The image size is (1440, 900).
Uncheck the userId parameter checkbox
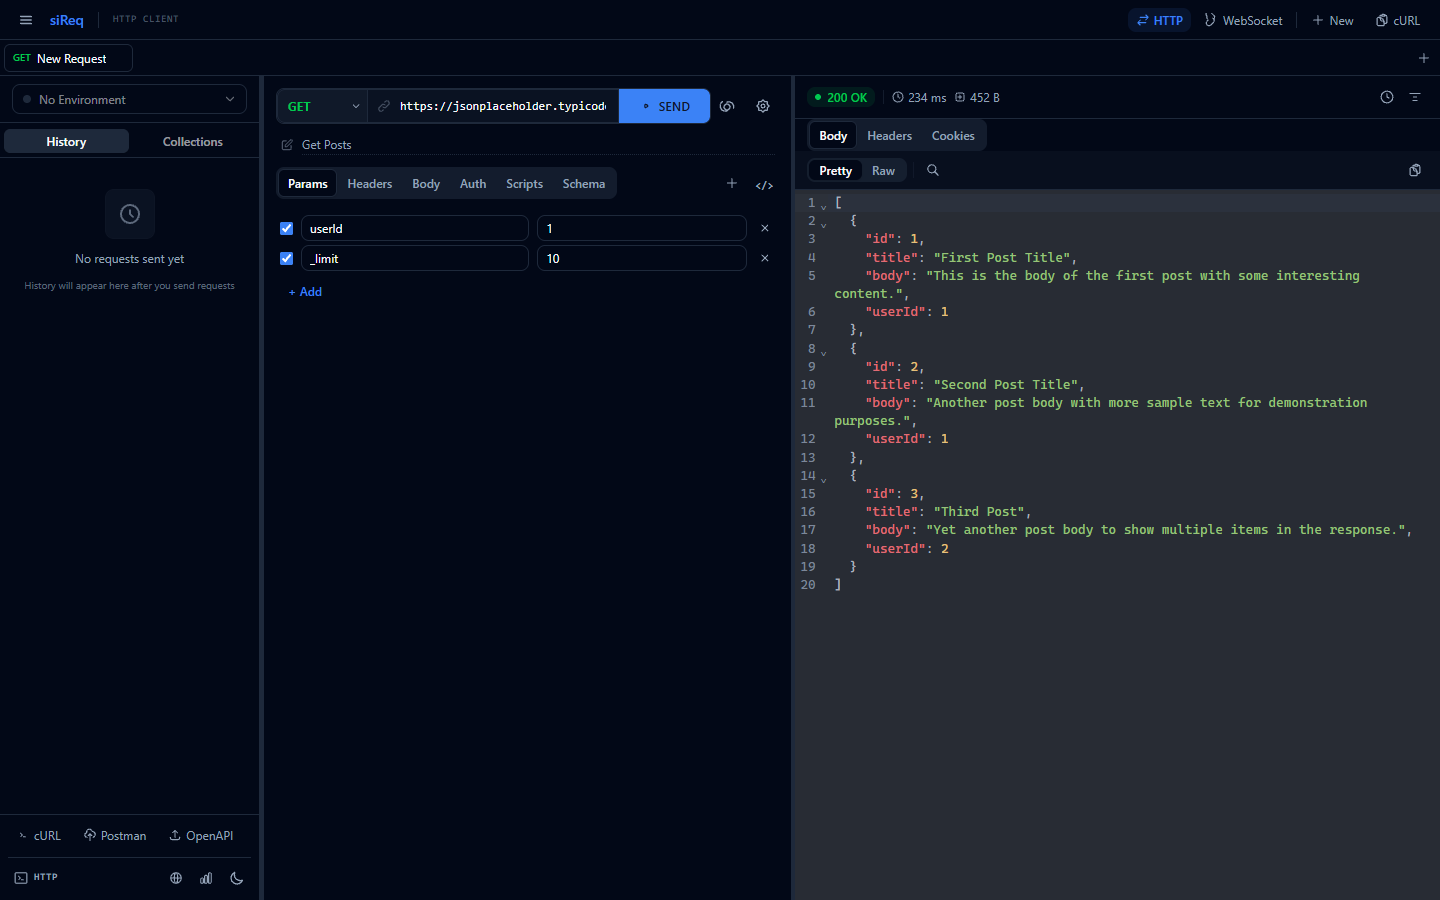tap(286, 228)
